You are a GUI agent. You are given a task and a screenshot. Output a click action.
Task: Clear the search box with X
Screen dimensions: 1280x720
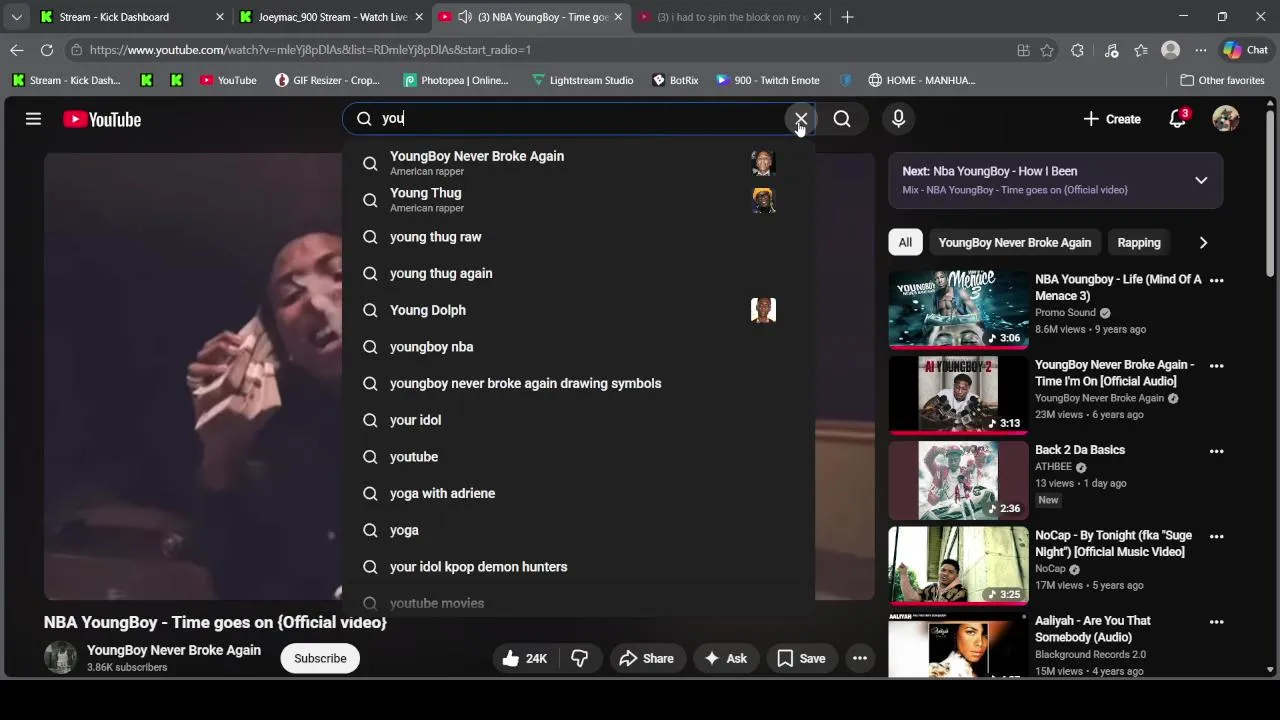click(800, 119)
